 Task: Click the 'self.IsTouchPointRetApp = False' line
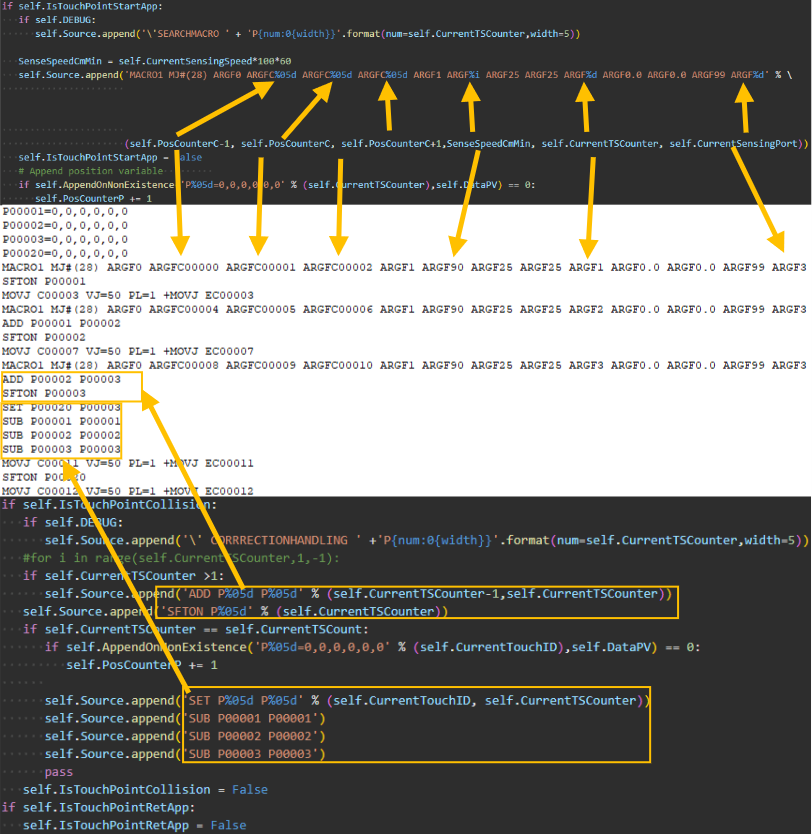(x=134, y=825)
